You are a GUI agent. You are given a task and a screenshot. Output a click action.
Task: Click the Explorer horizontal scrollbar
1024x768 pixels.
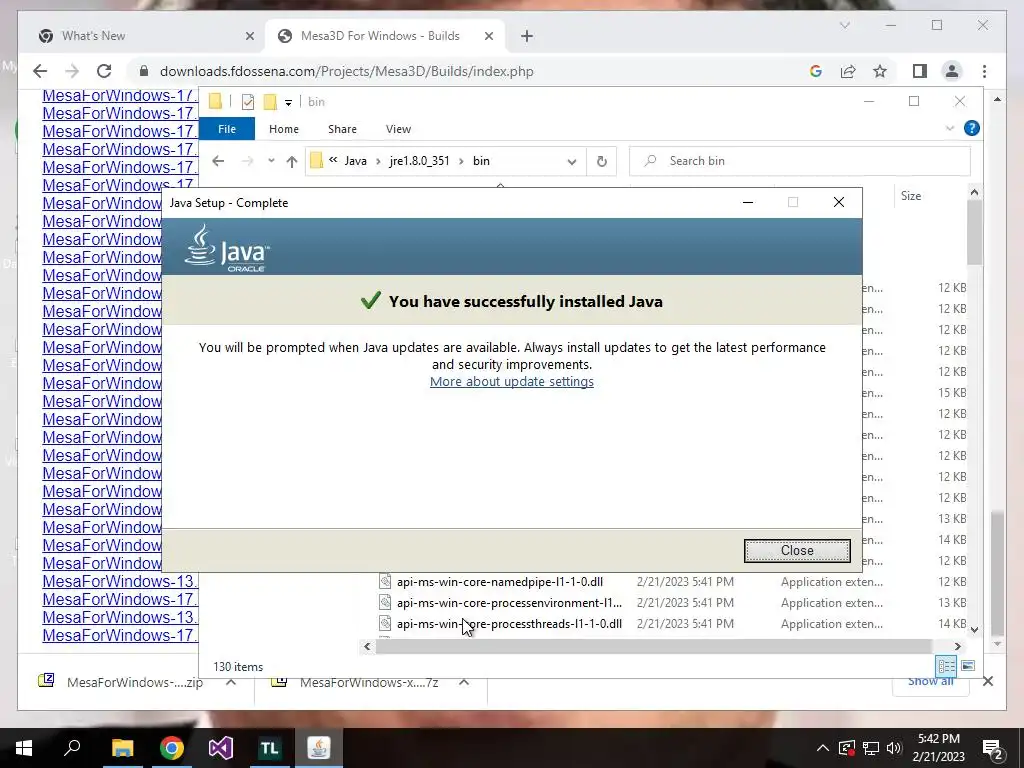pos(653,647)
